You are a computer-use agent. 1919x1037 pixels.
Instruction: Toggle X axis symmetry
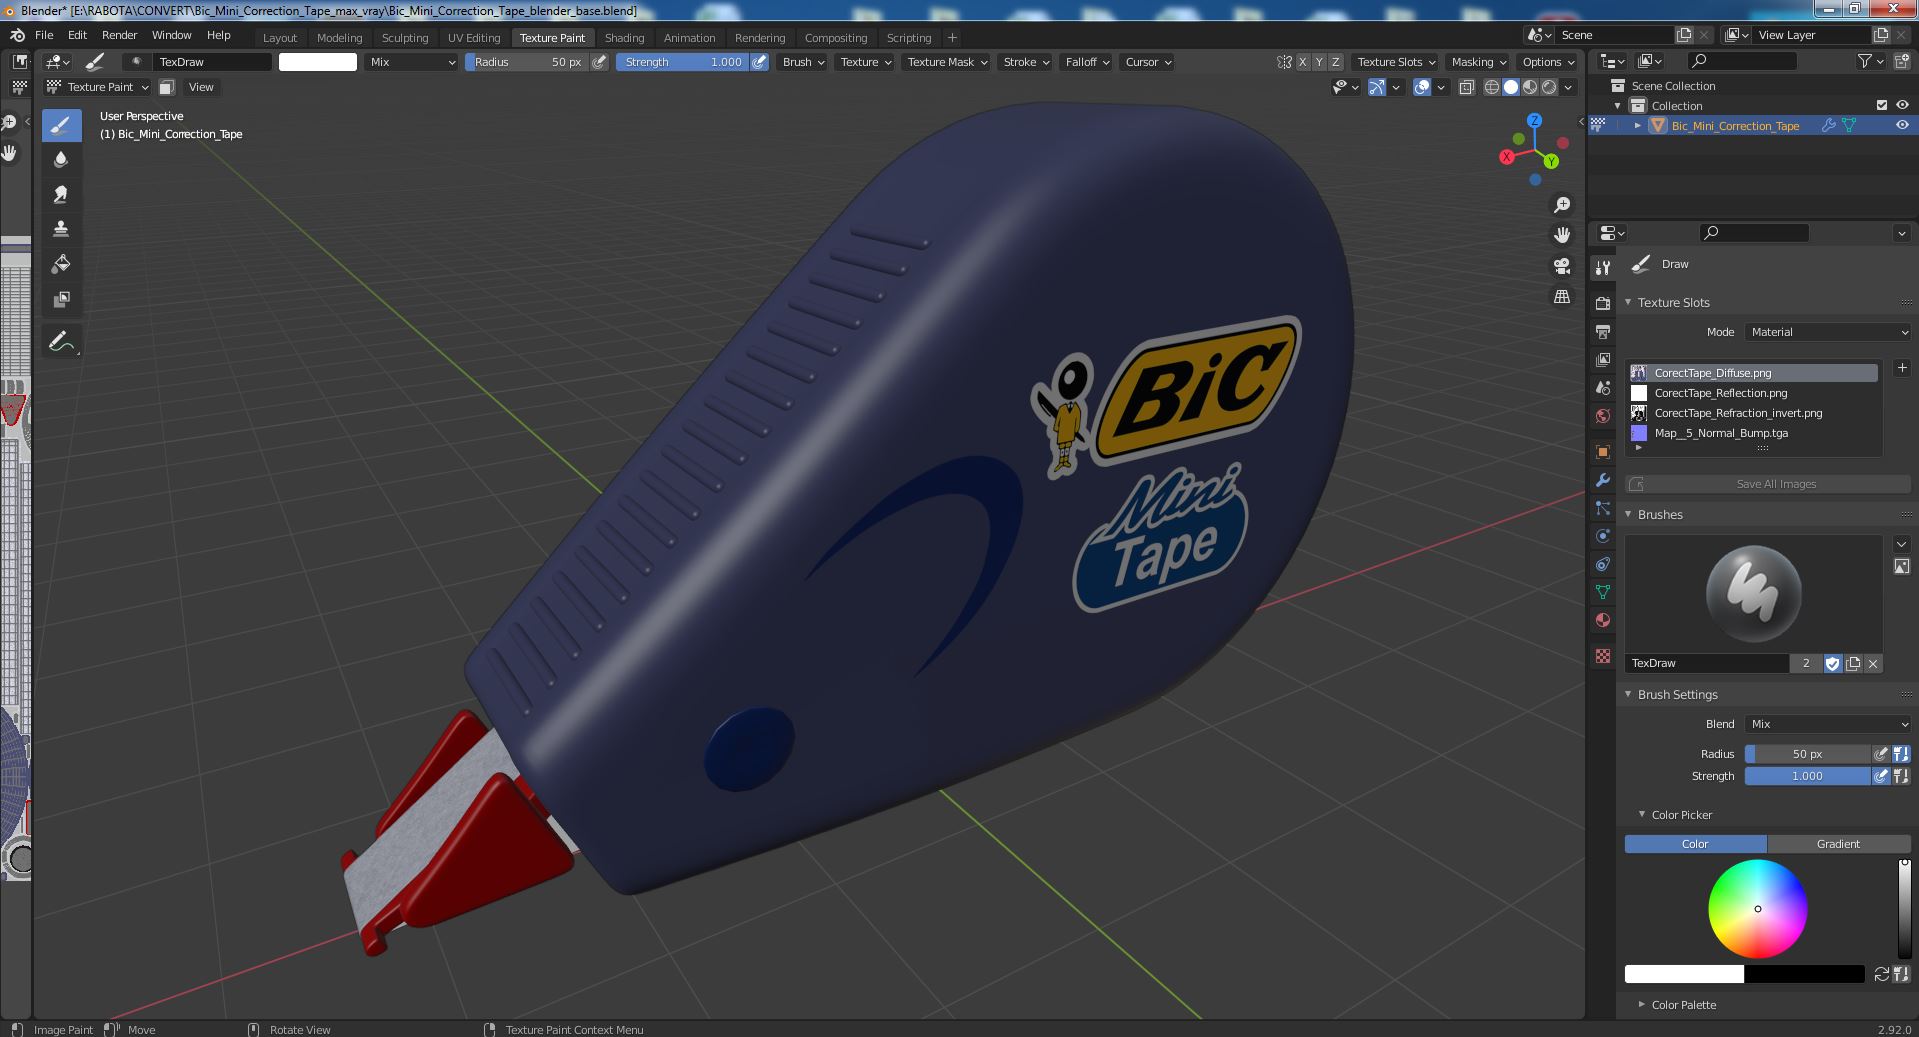pos(1302,62)
